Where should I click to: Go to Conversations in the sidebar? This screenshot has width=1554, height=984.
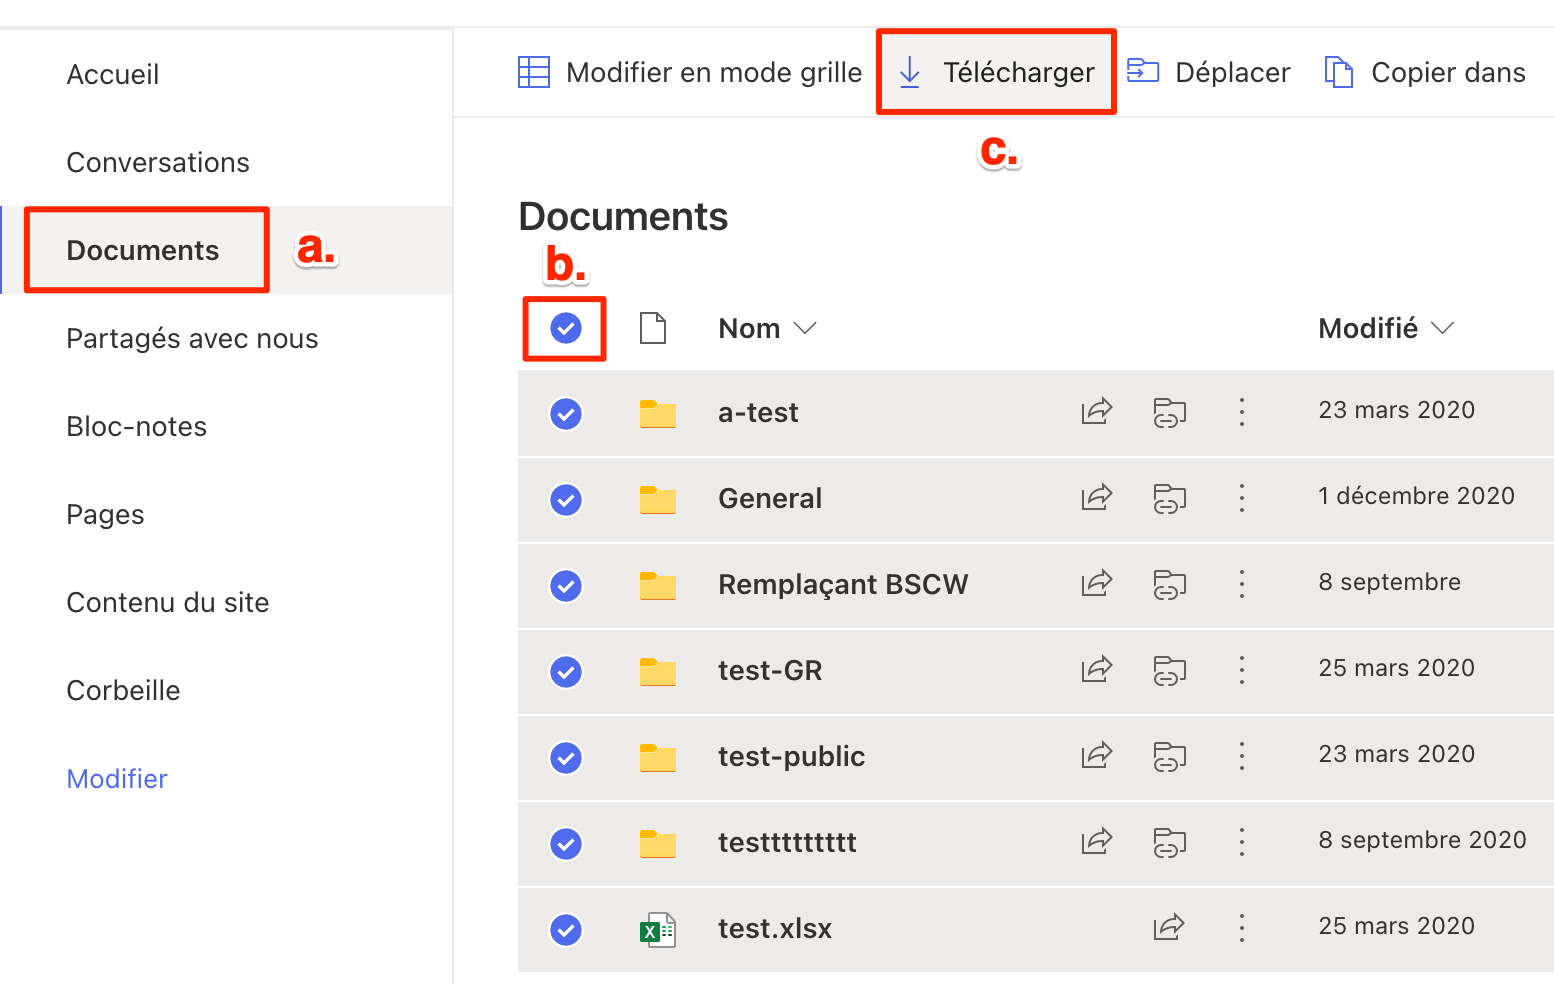(x=158, y=162)
